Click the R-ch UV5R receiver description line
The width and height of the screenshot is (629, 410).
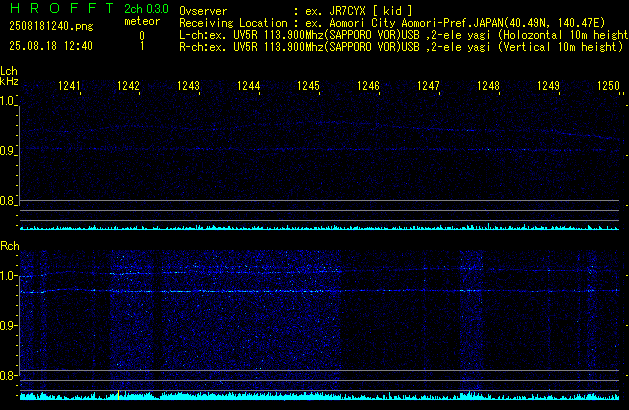coord(401,47)
